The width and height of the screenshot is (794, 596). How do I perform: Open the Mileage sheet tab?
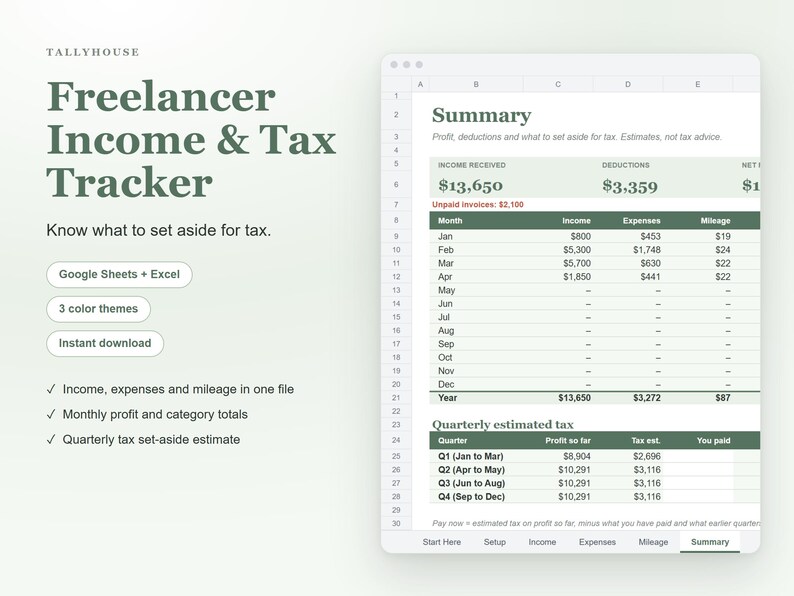click(653, 542)
